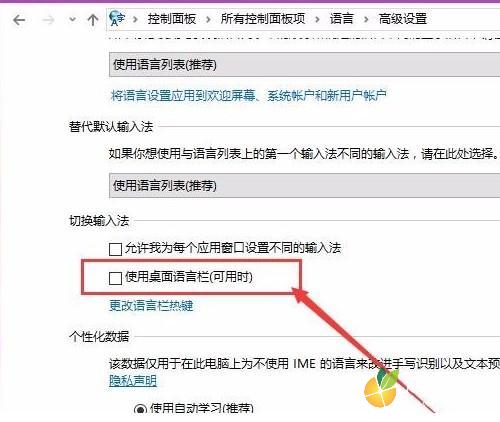Viewport: 500px width, 422px height.
Task: Go back with the left arrow button
Action: (19, 20)
